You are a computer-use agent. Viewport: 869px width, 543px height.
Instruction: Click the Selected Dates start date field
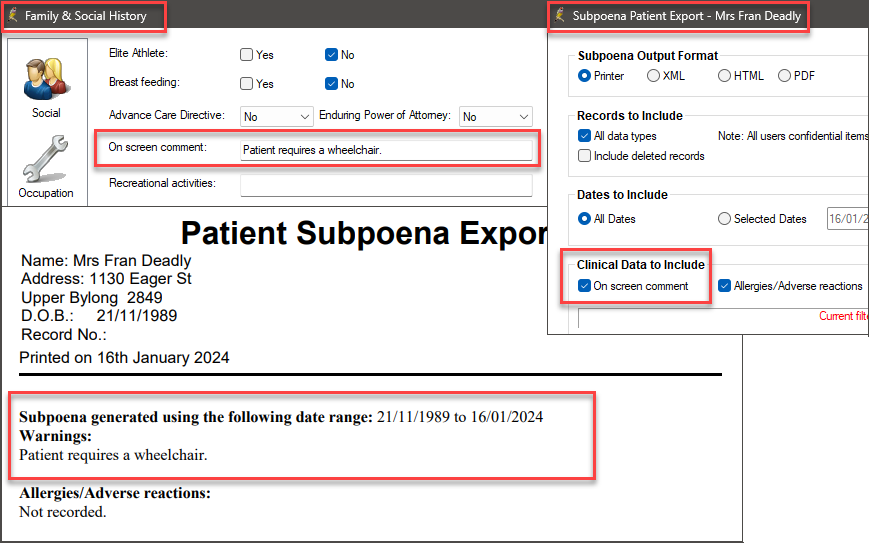click(848, 219)
